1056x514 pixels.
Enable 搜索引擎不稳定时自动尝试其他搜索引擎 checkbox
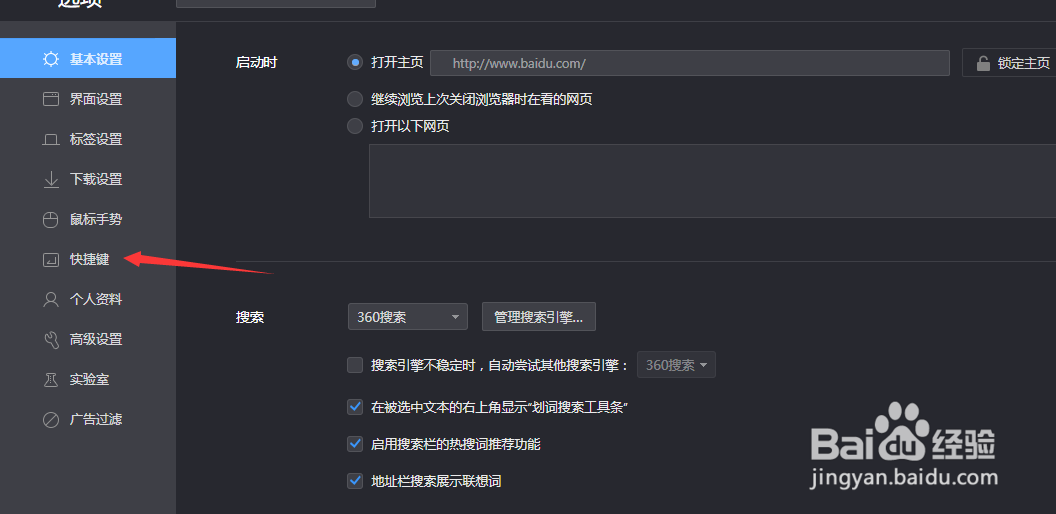pyautogui.click(x=355, y=365)
